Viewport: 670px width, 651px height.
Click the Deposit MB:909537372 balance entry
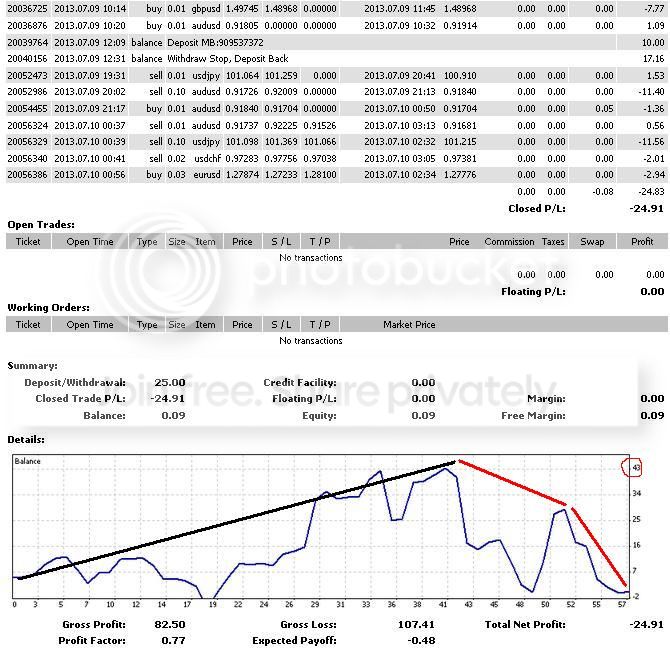[215, 43]
